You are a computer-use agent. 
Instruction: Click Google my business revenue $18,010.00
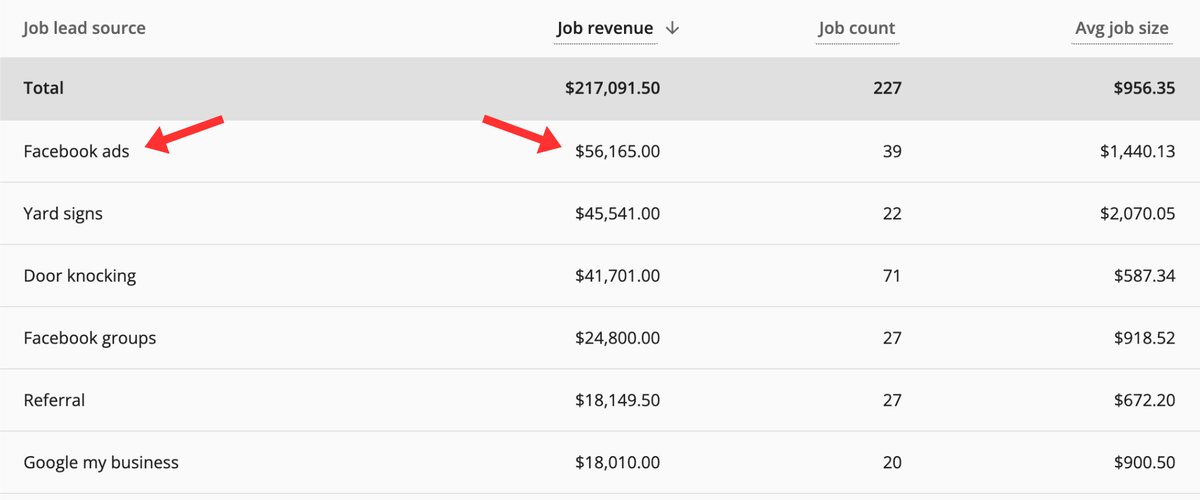click(x=617, y=462)
